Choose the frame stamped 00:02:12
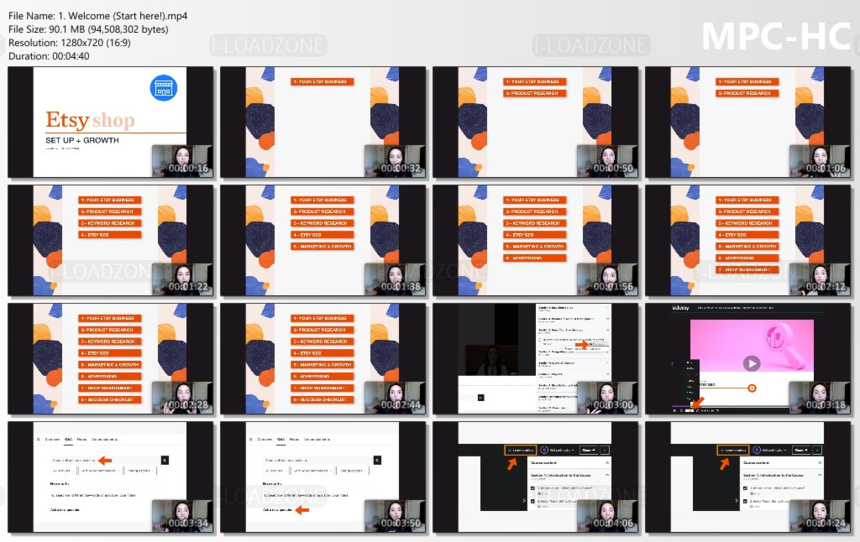The image size is (860, 542). pyautogui.click(x=748, y=240)
